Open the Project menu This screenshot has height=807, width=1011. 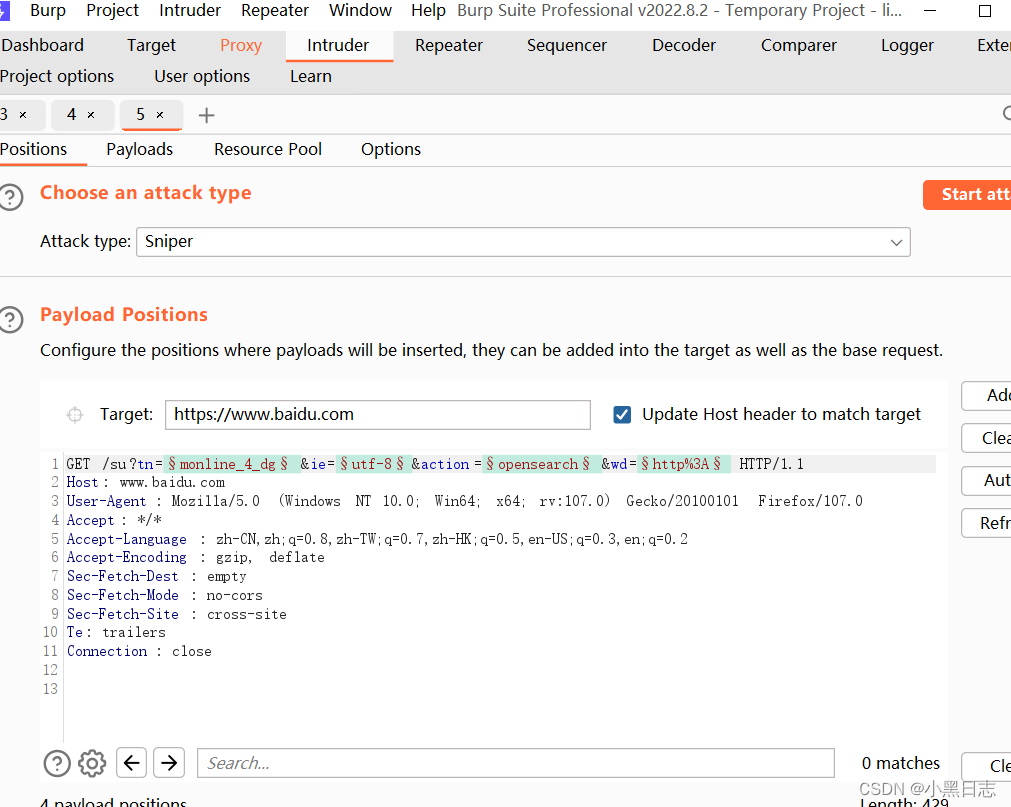112,11
